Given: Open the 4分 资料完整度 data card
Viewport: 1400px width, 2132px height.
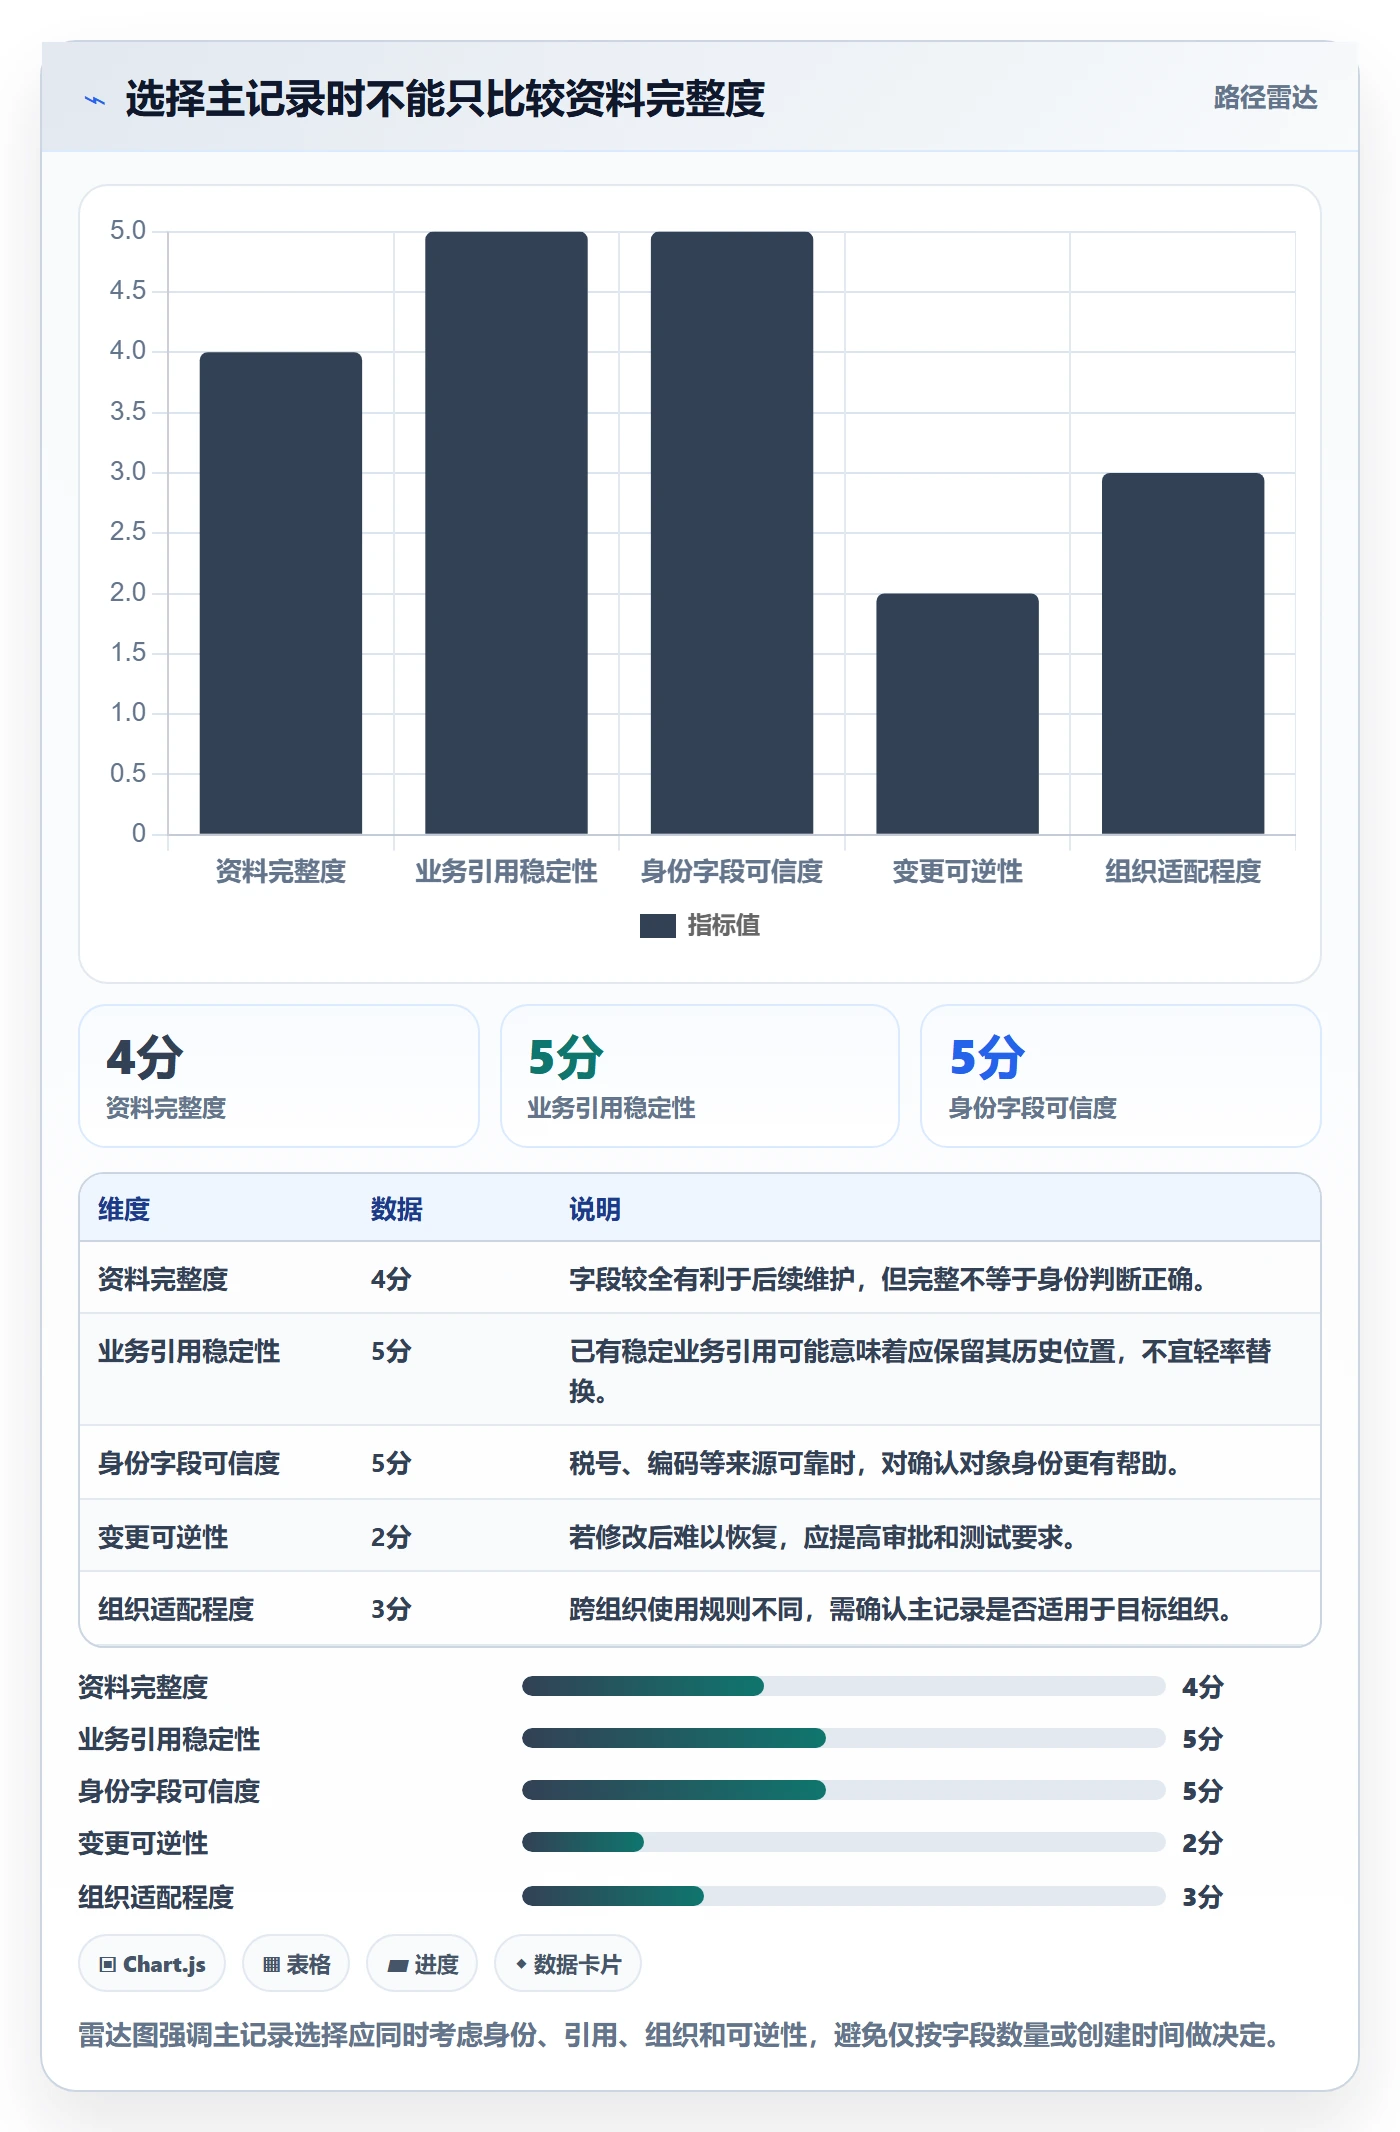Looking at the screenshot, I should (x=279, y=1076).
